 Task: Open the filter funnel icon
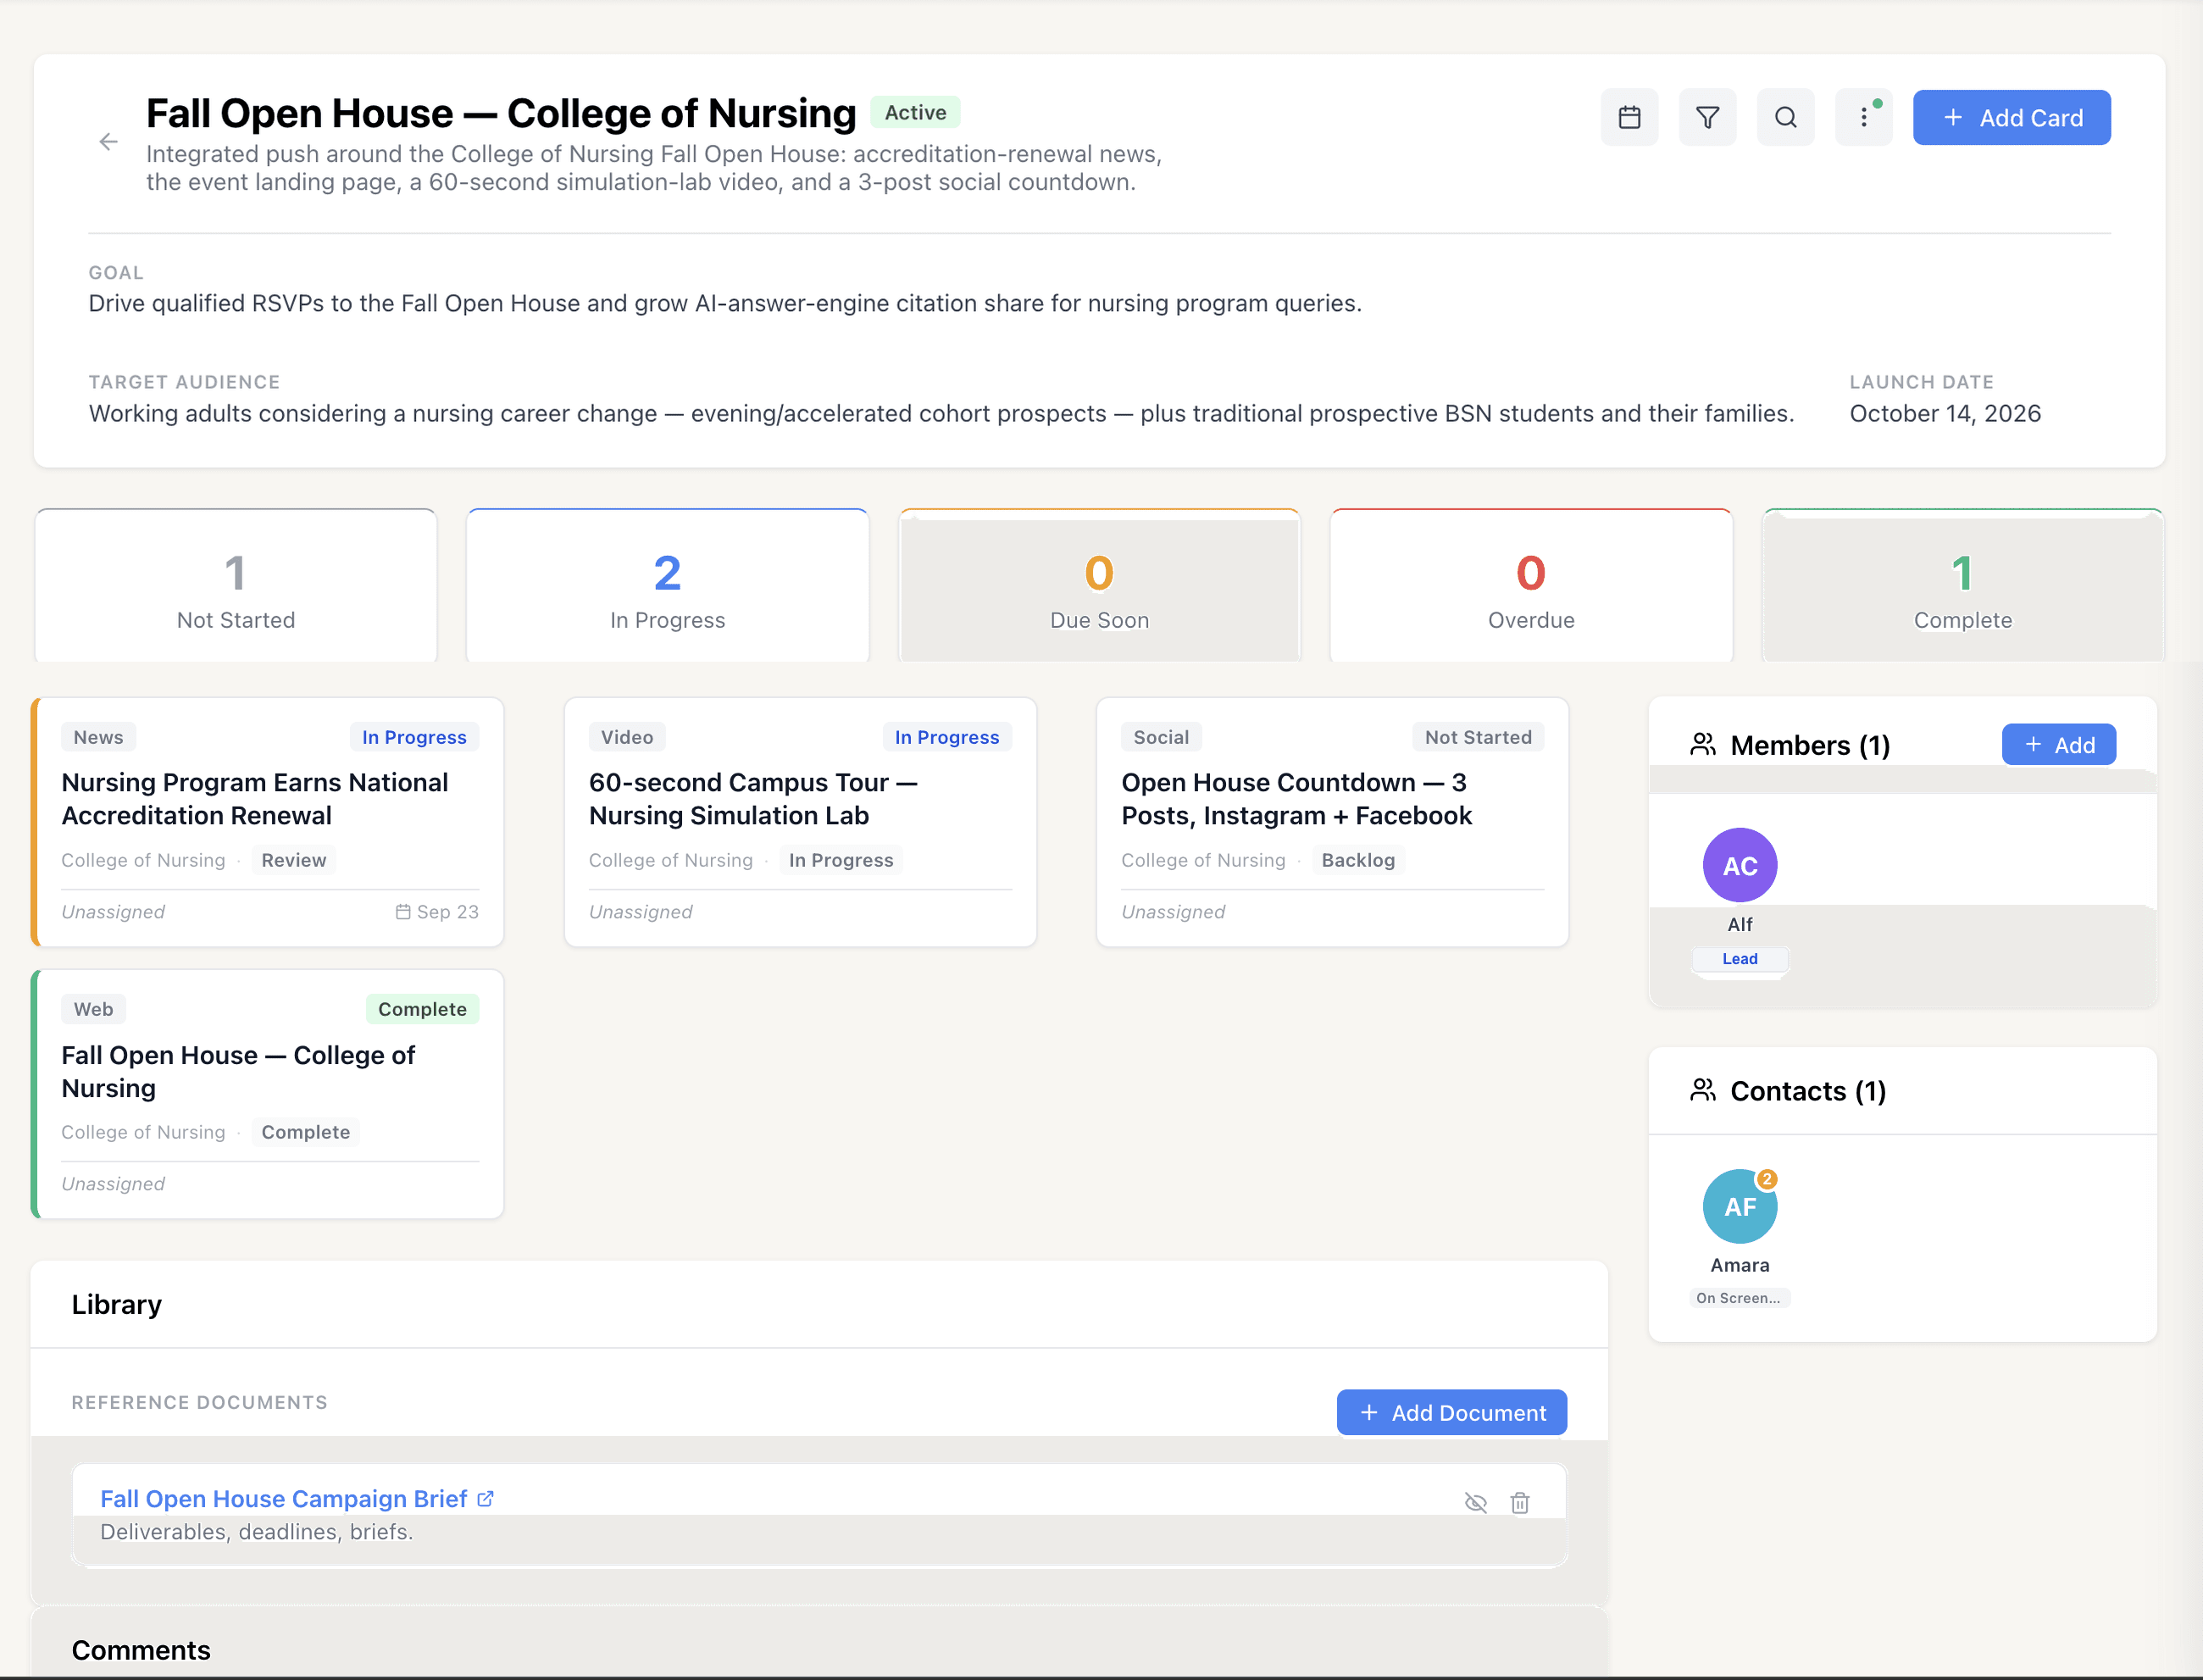click(1707, 118)
